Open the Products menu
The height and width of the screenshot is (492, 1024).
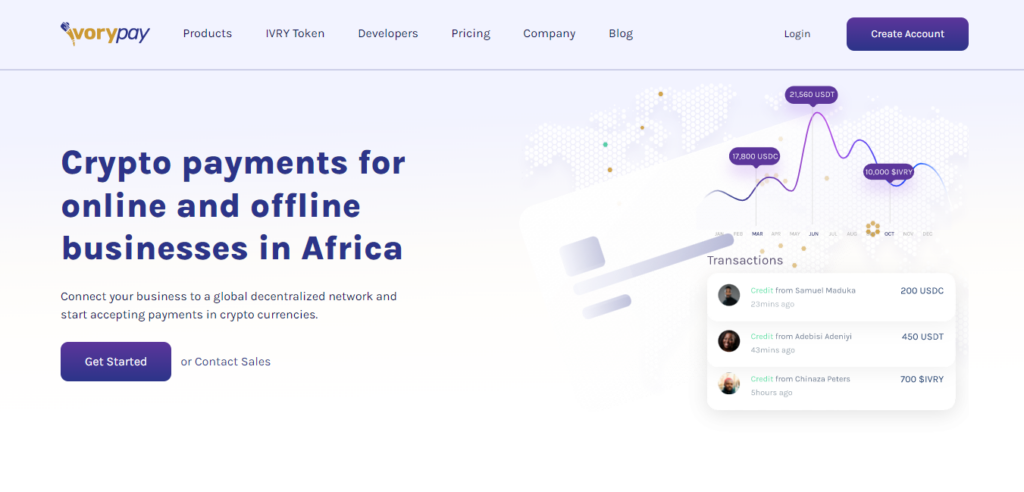pyautogui.click(x=207, y=33)
